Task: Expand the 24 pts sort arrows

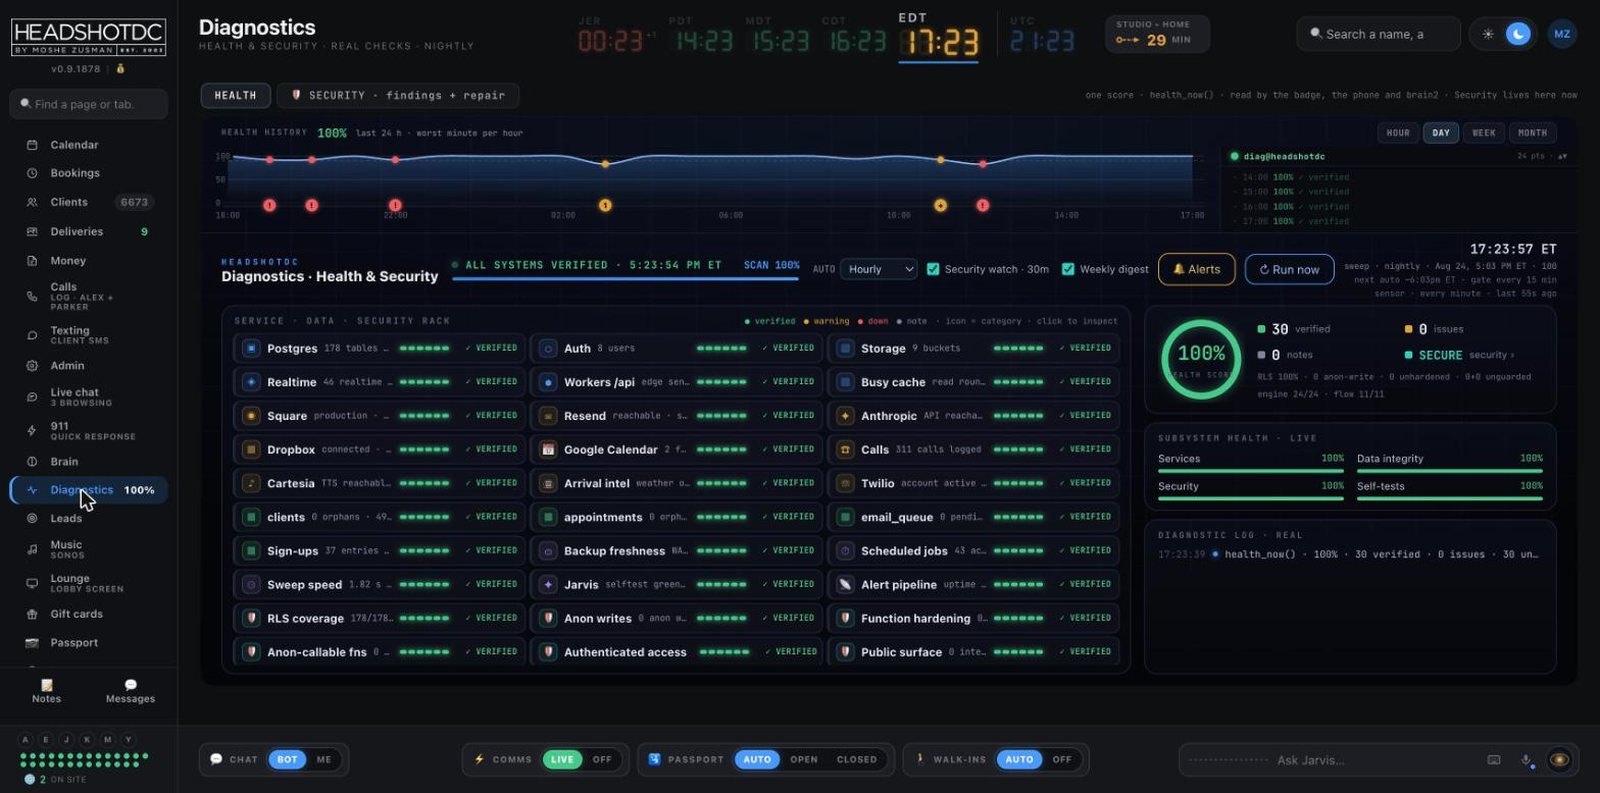Action: click(x=1562, y=157)
